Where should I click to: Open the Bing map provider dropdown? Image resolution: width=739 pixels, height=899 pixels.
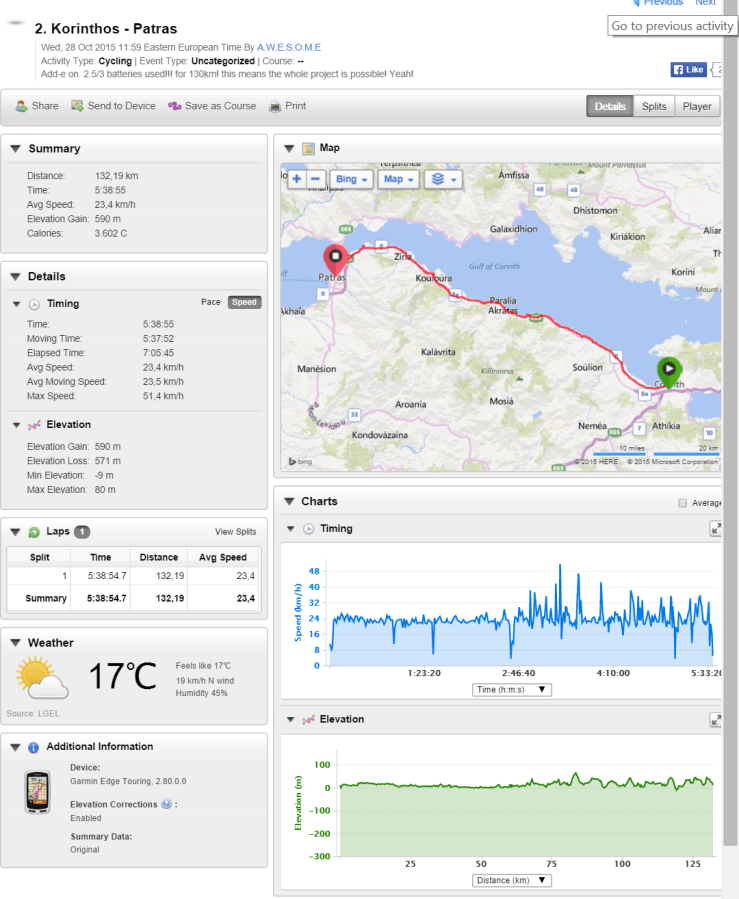point(352,179)
